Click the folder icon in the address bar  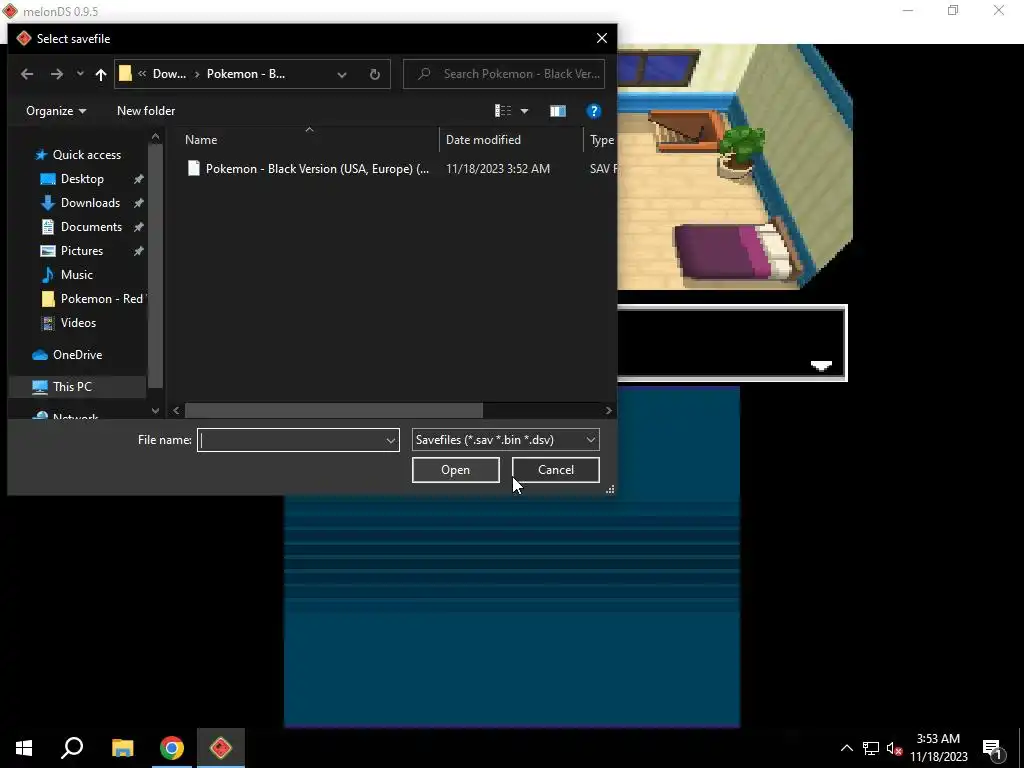[125, 74]
